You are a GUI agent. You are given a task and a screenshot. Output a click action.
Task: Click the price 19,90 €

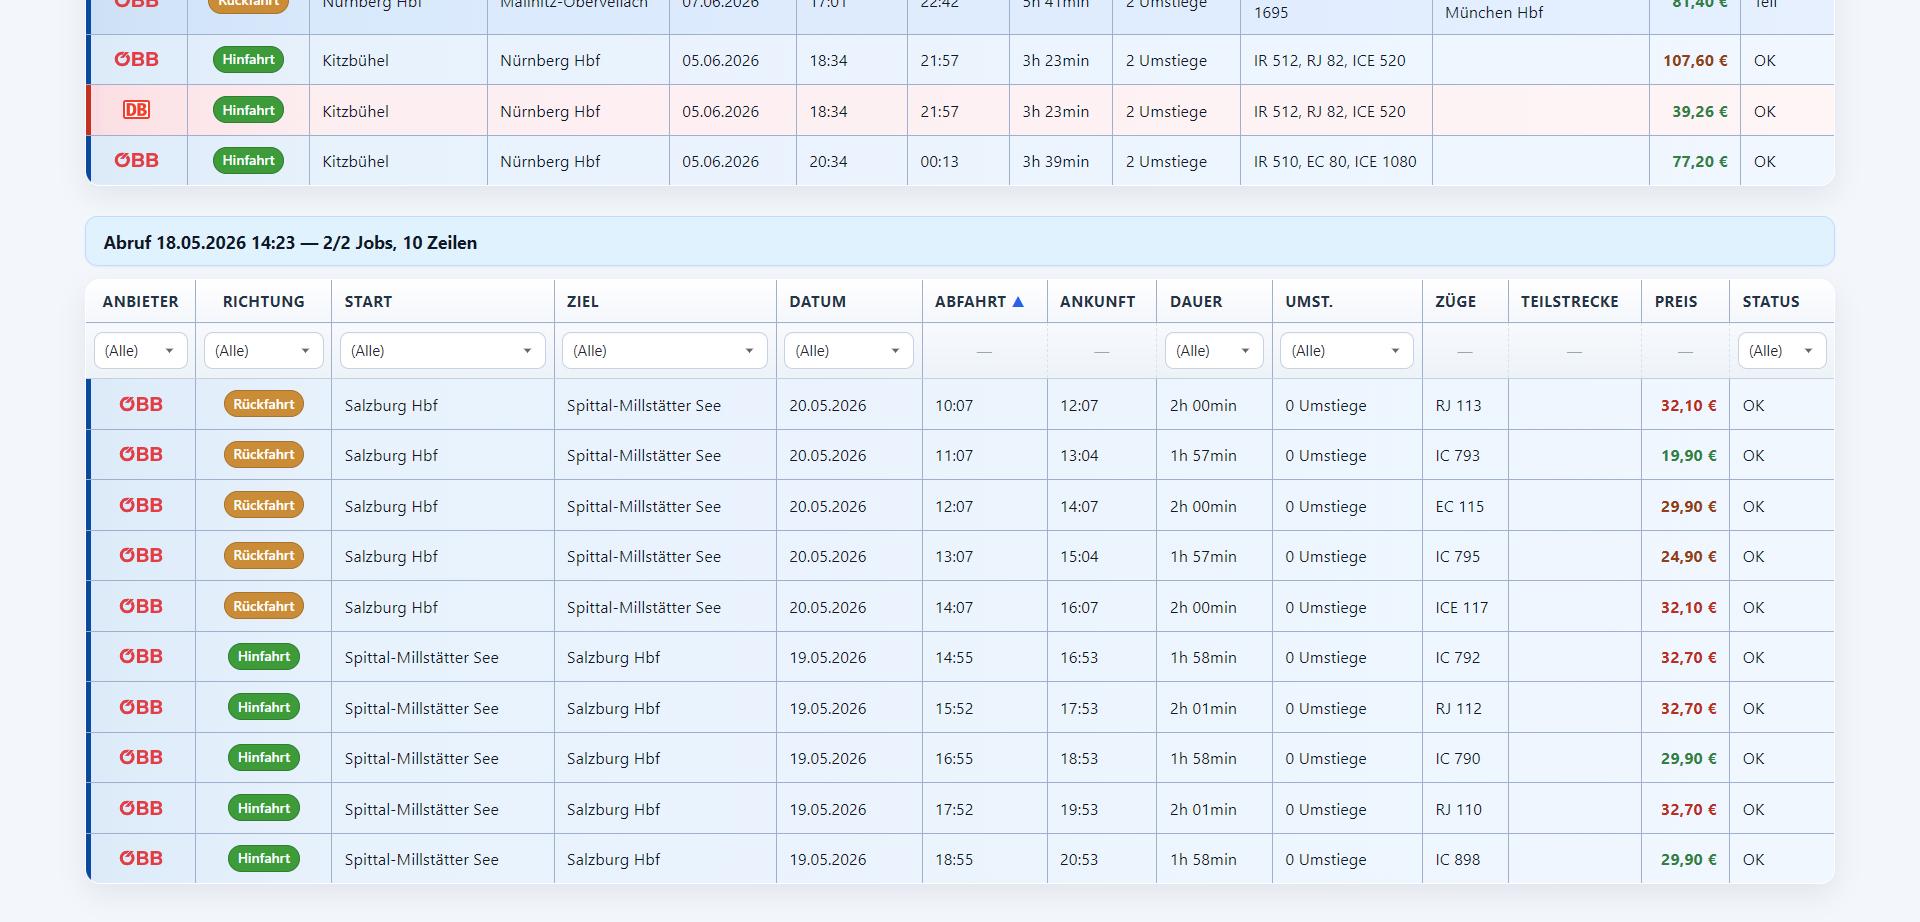pos(1688,456)
